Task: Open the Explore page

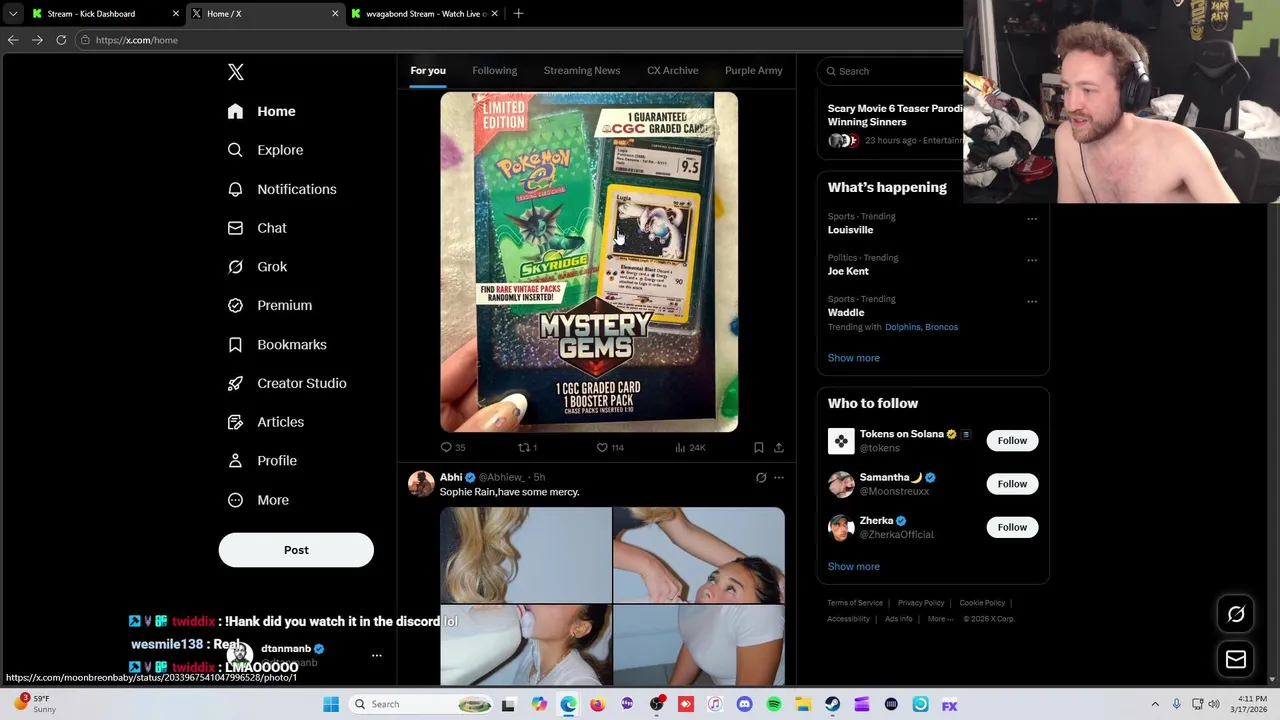Action: [x=266, y=150]
